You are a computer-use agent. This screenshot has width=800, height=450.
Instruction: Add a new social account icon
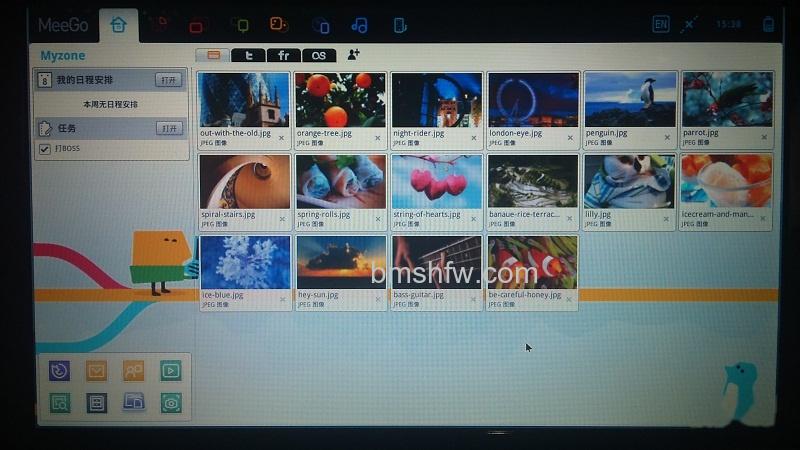353,55
